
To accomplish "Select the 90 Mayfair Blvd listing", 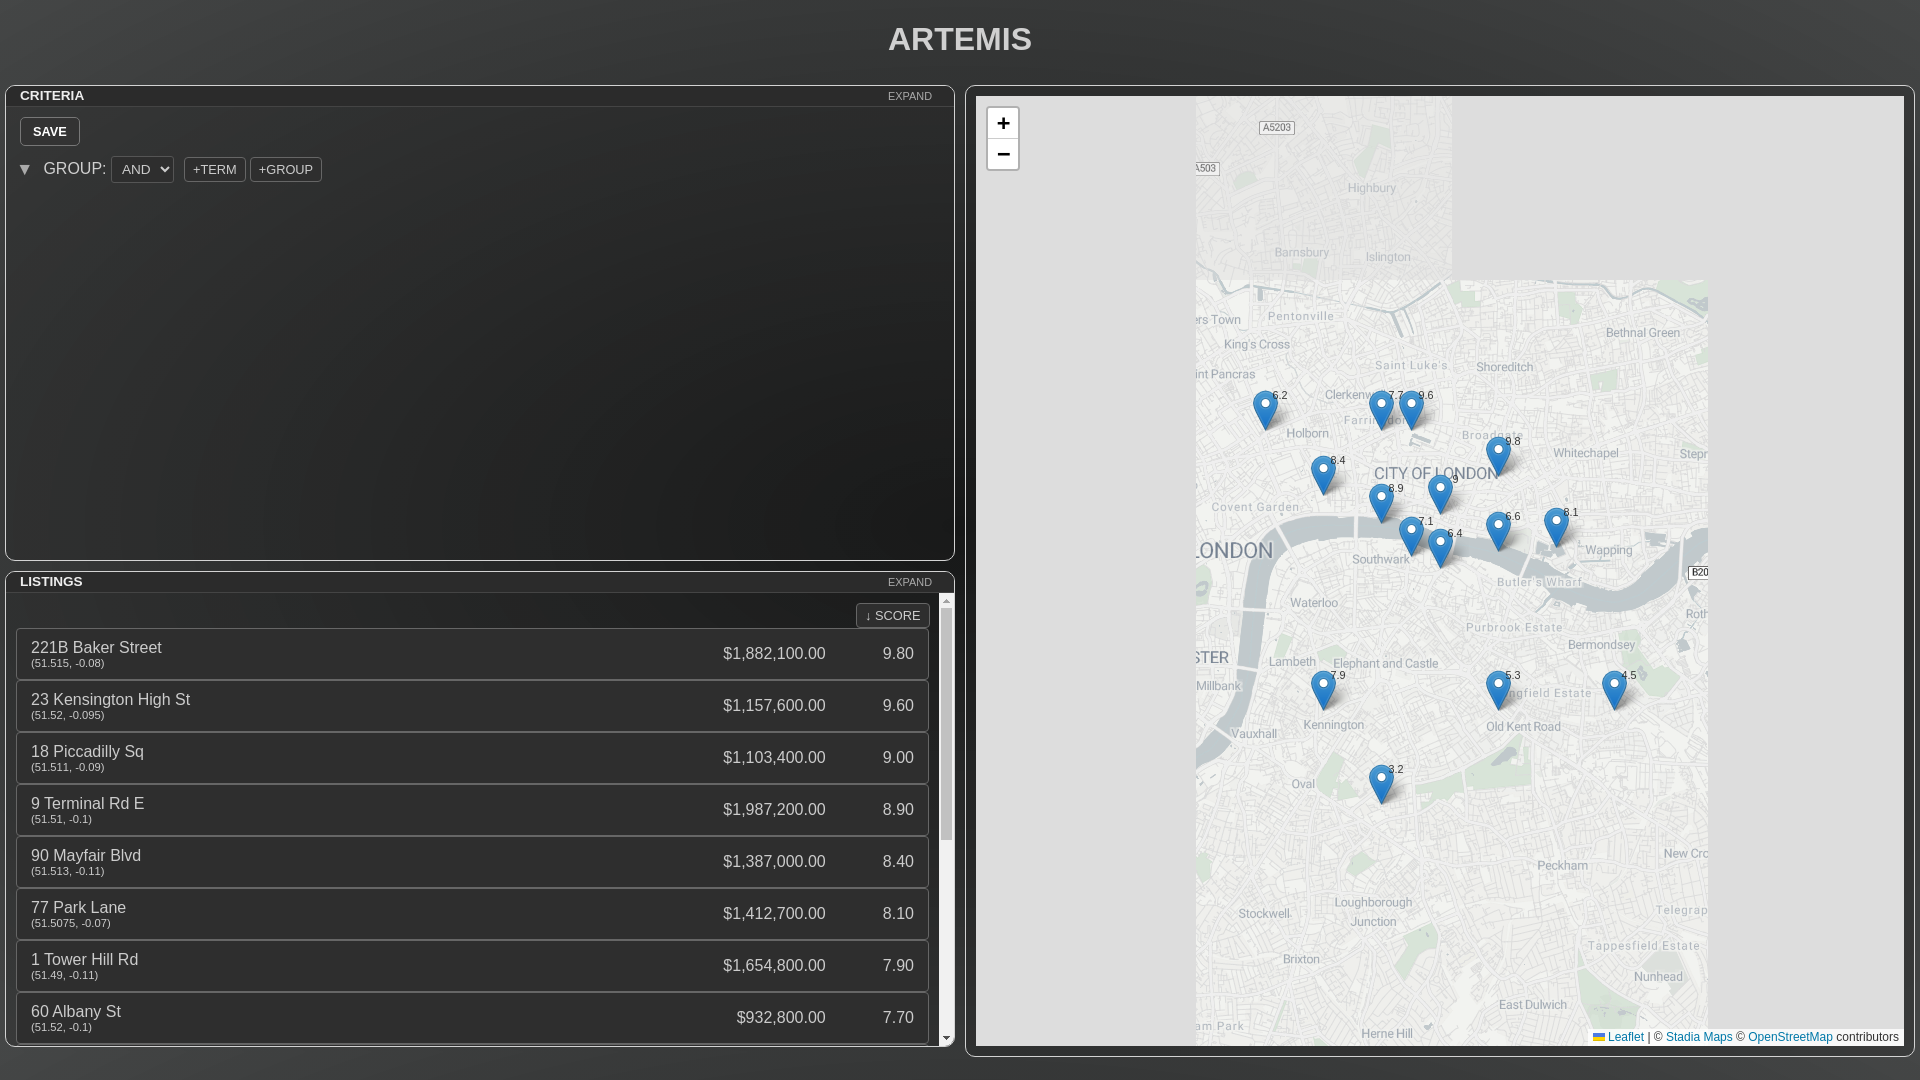I will [x=472, y=862].
